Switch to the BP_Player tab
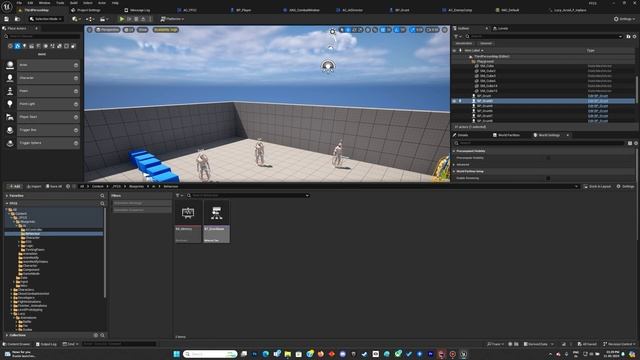640x360 pixels. (x=243, y=10)
